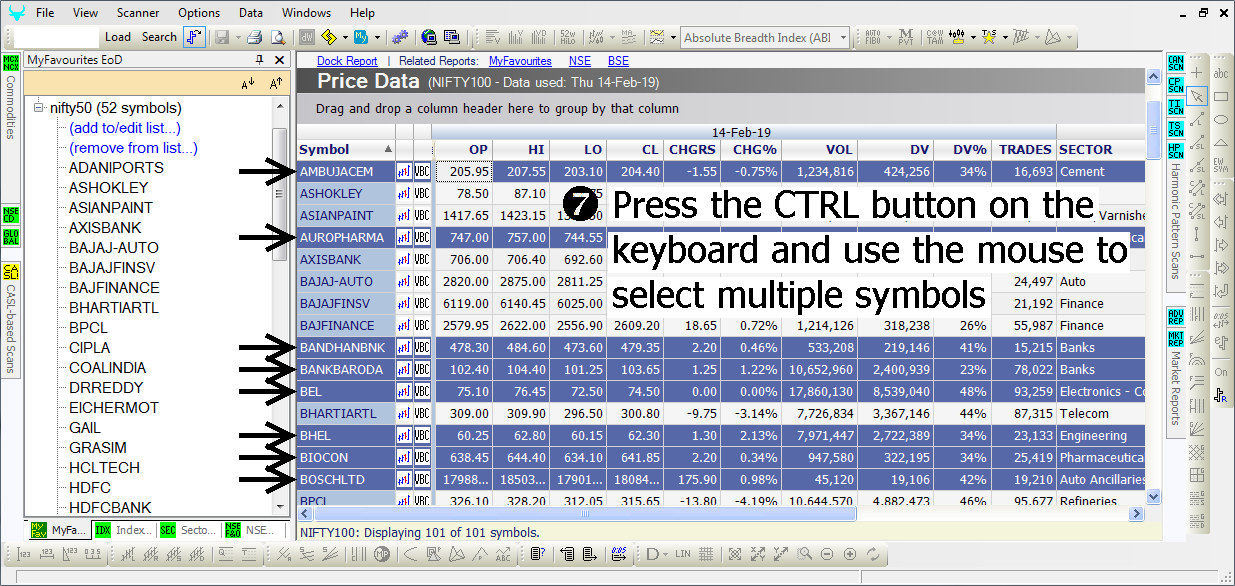Open the File menu
The height and width of the screenshot is (586, 1235).
[x=45, y=13]
